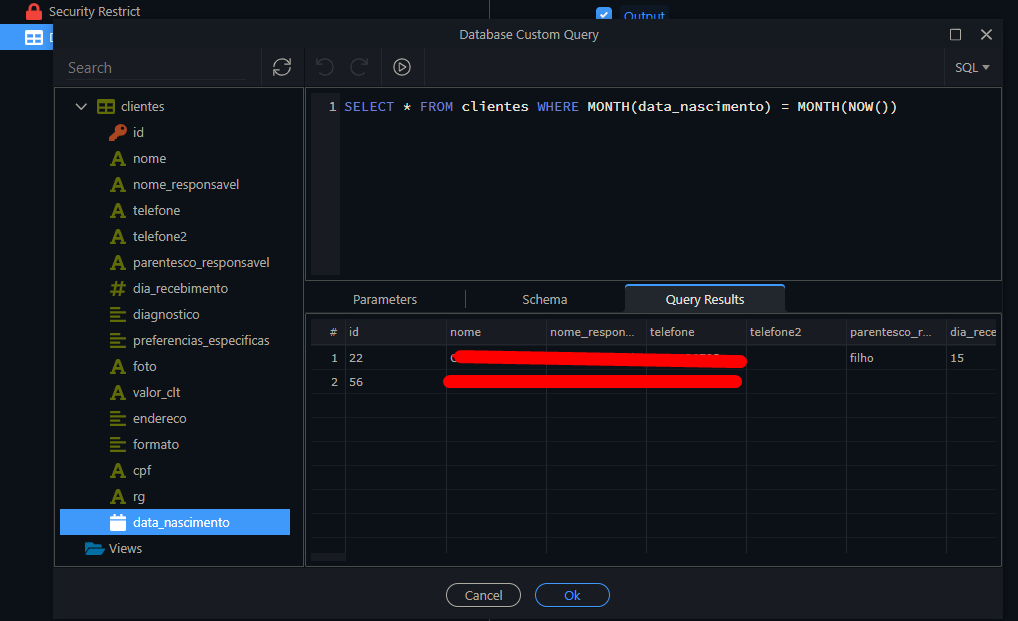1018x621 pixels.
Task: Click the Views folder icon
Action: coord(94,548)
